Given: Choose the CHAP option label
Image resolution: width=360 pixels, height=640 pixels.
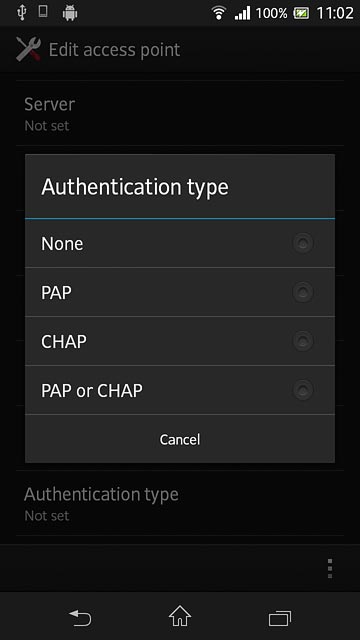Looking at the screenshot, I should point(64,342).
